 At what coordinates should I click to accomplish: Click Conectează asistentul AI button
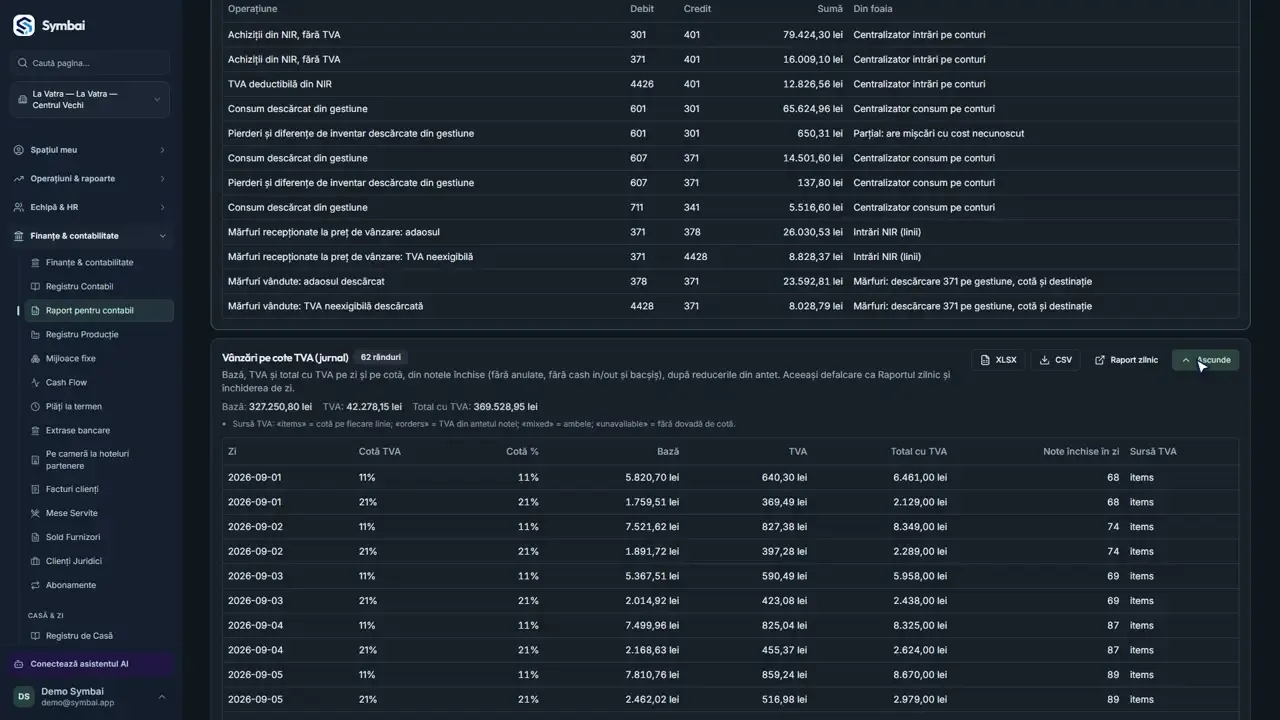click(x=91, y=664)
